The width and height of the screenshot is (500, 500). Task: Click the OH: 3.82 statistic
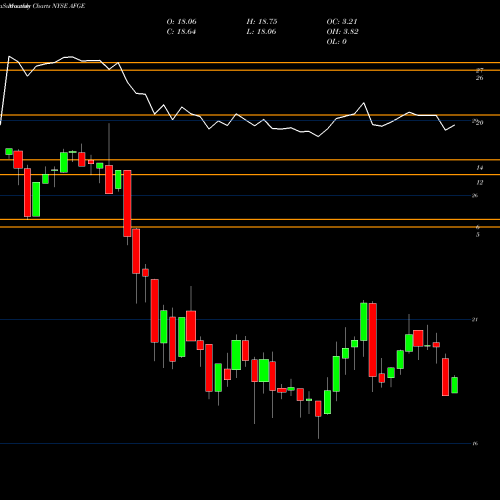tap(342, 32)
